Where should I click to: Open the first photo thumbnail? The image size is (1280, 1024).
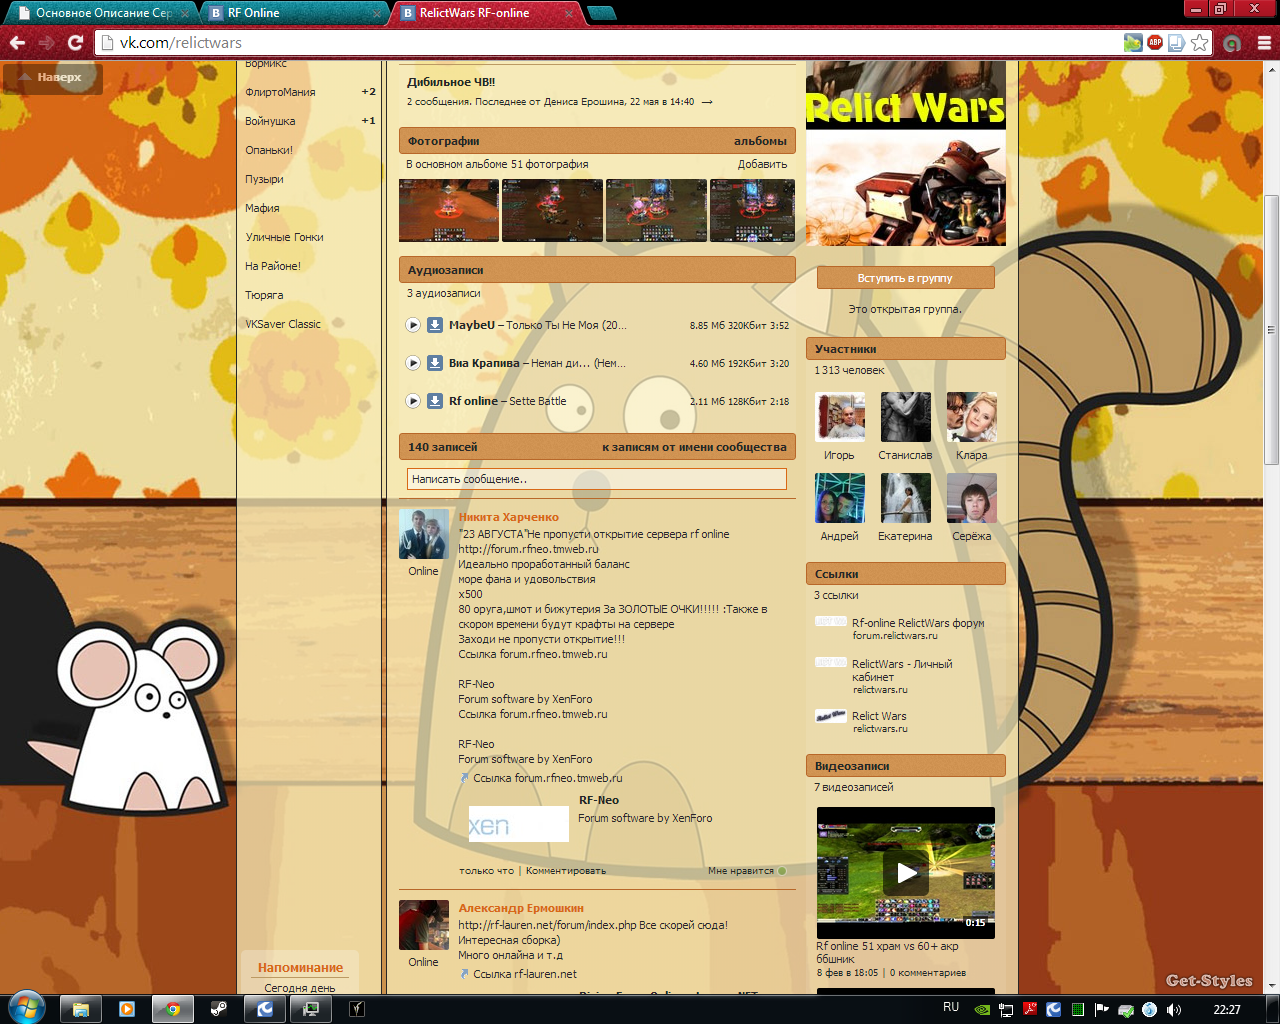click(x=449, y=211)
